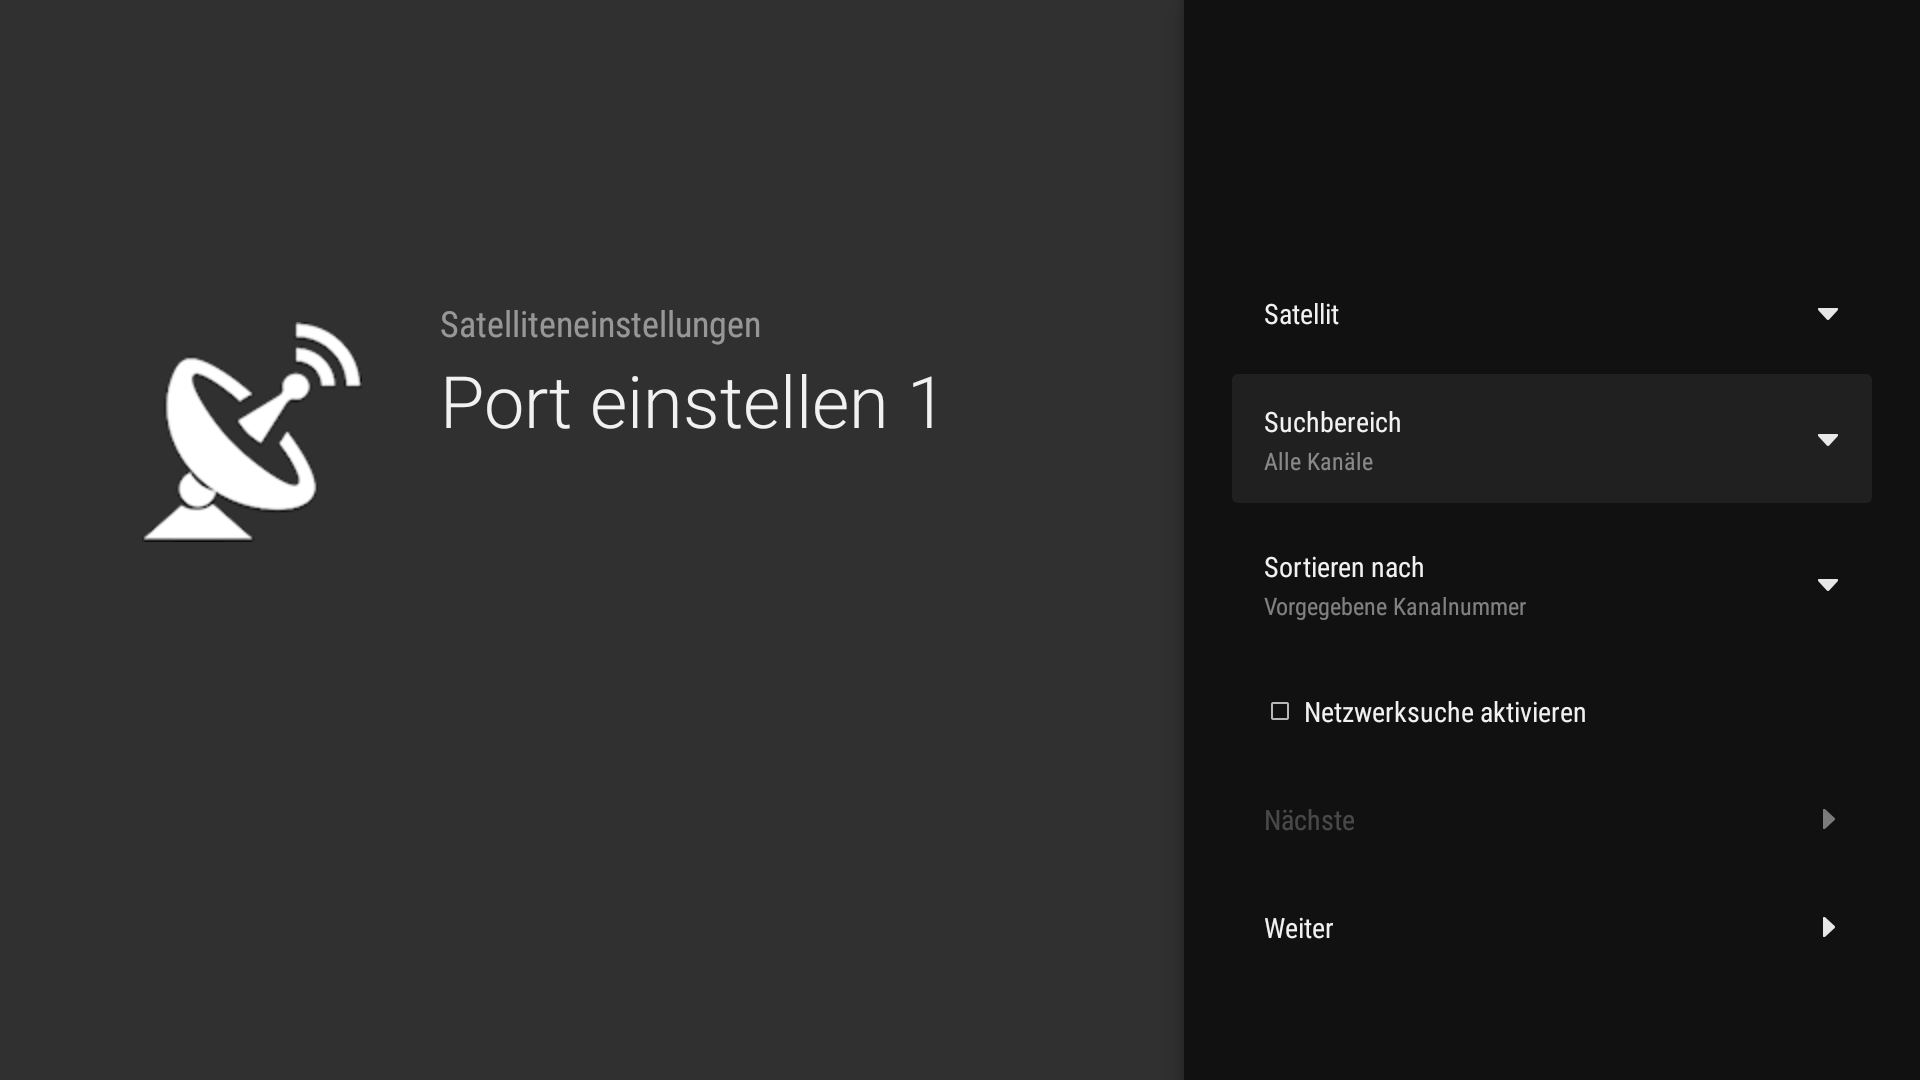Image resolution: width=1920 pixels, height=1080 pixels.
Task: Expand the Sortieren nach dropdown arrow
Action: [x=1827, y=585]
